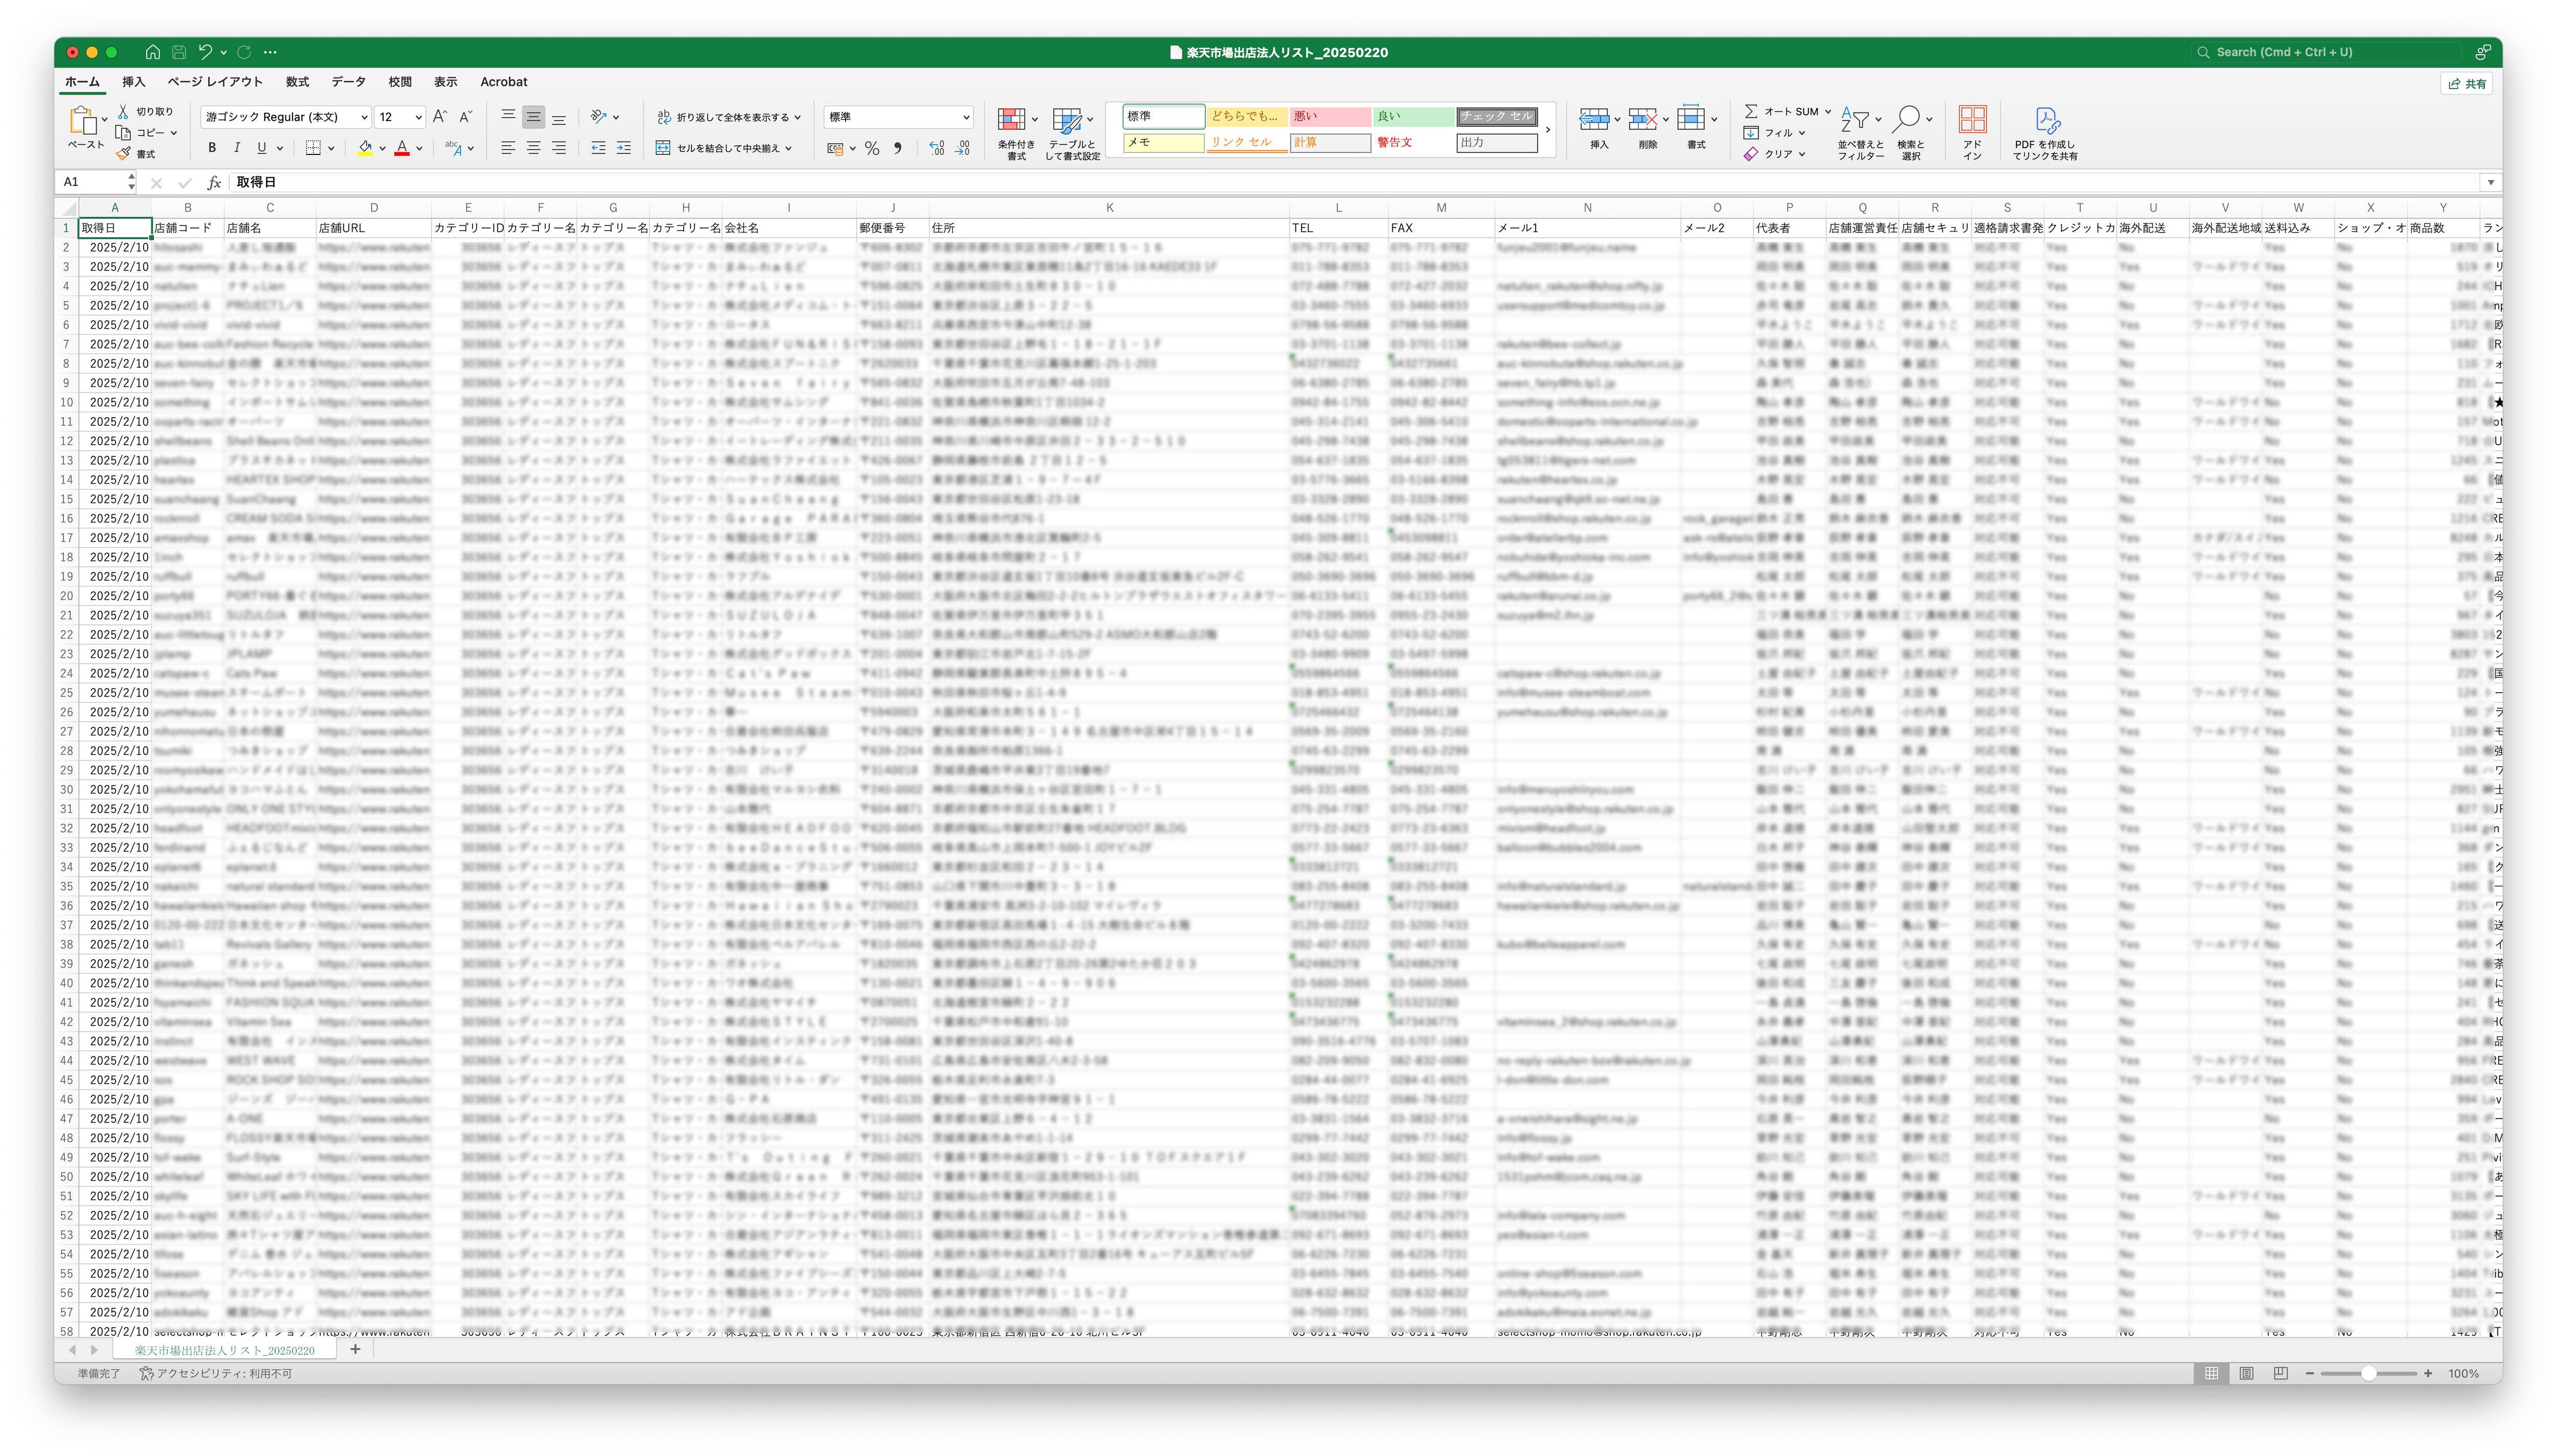Open the font name dropdown
Viewport: 2557px width, 1456px height.
tap(364, 117)
